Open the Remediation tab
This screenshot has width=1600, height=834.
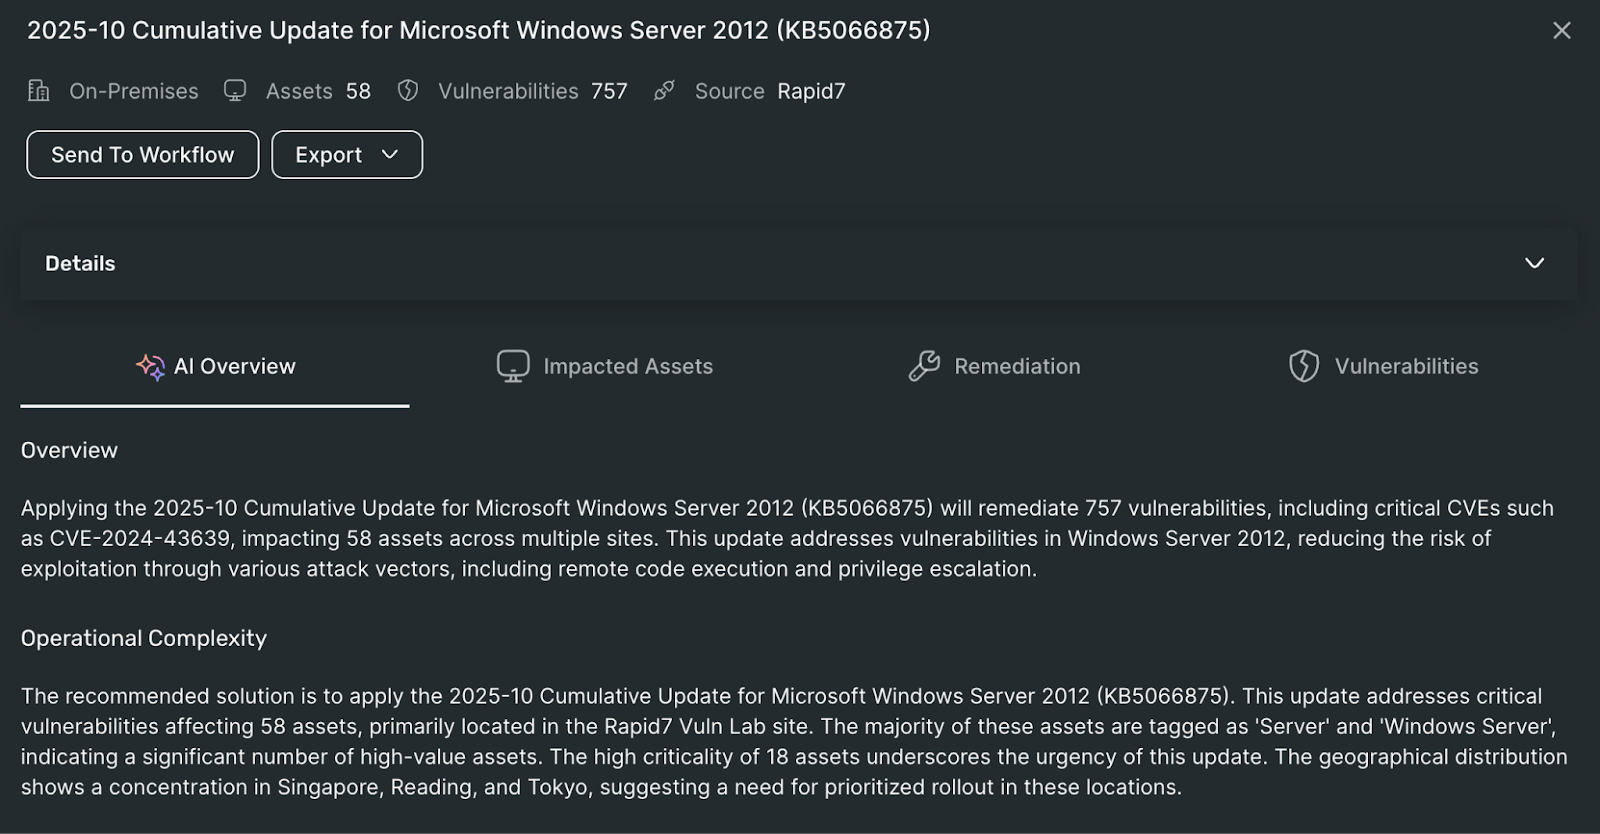click(1016, 366)
